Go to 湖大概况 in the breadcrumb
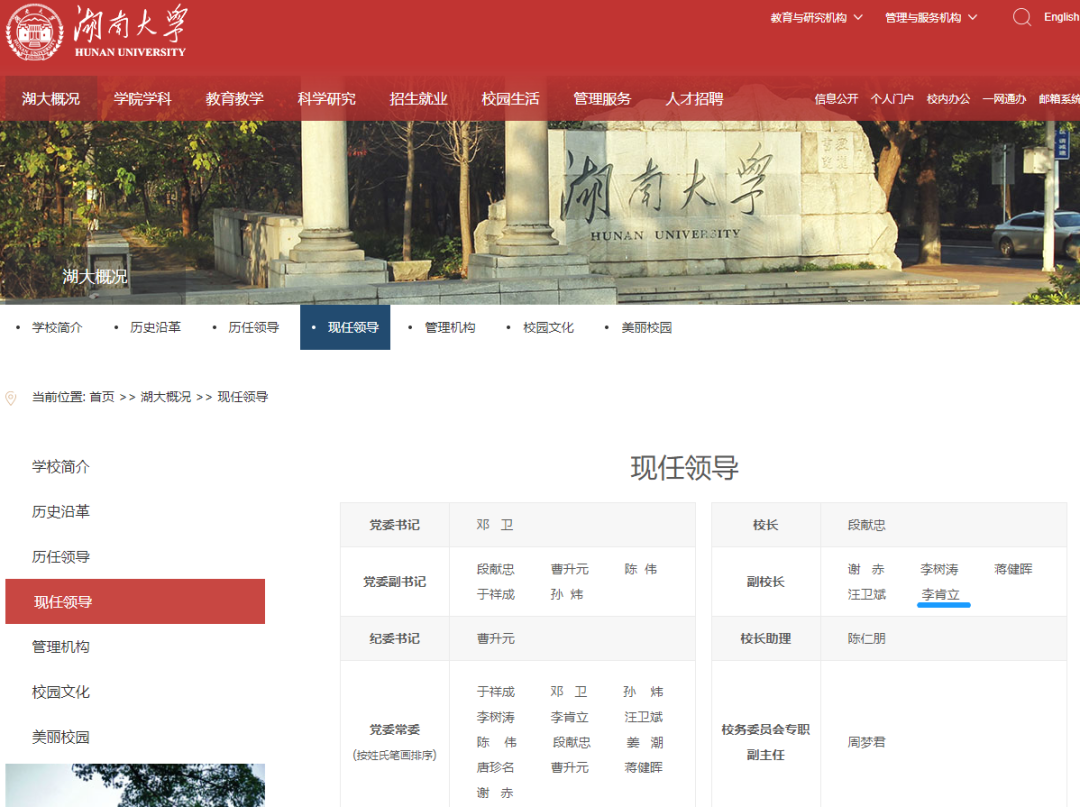 [166, 397]
